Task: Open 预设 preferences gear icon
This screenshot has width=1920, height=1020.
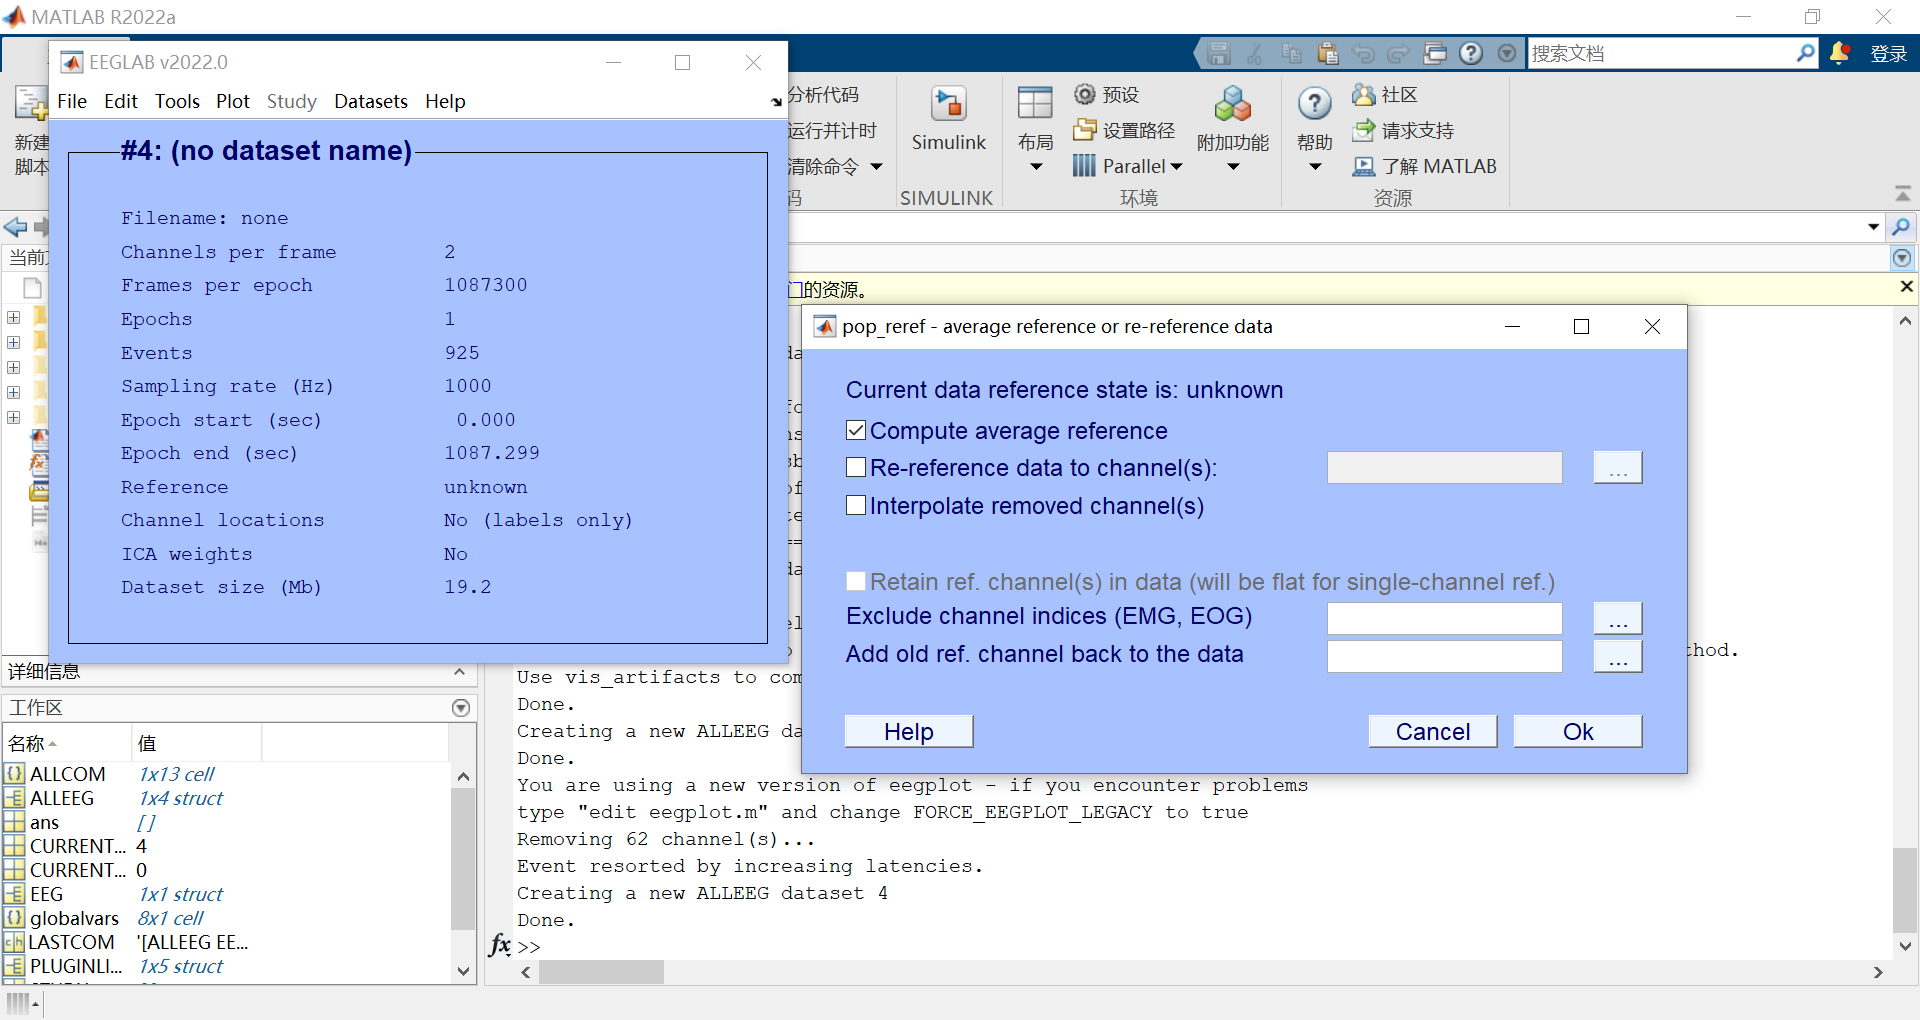Action: [x=1085, y=94]
